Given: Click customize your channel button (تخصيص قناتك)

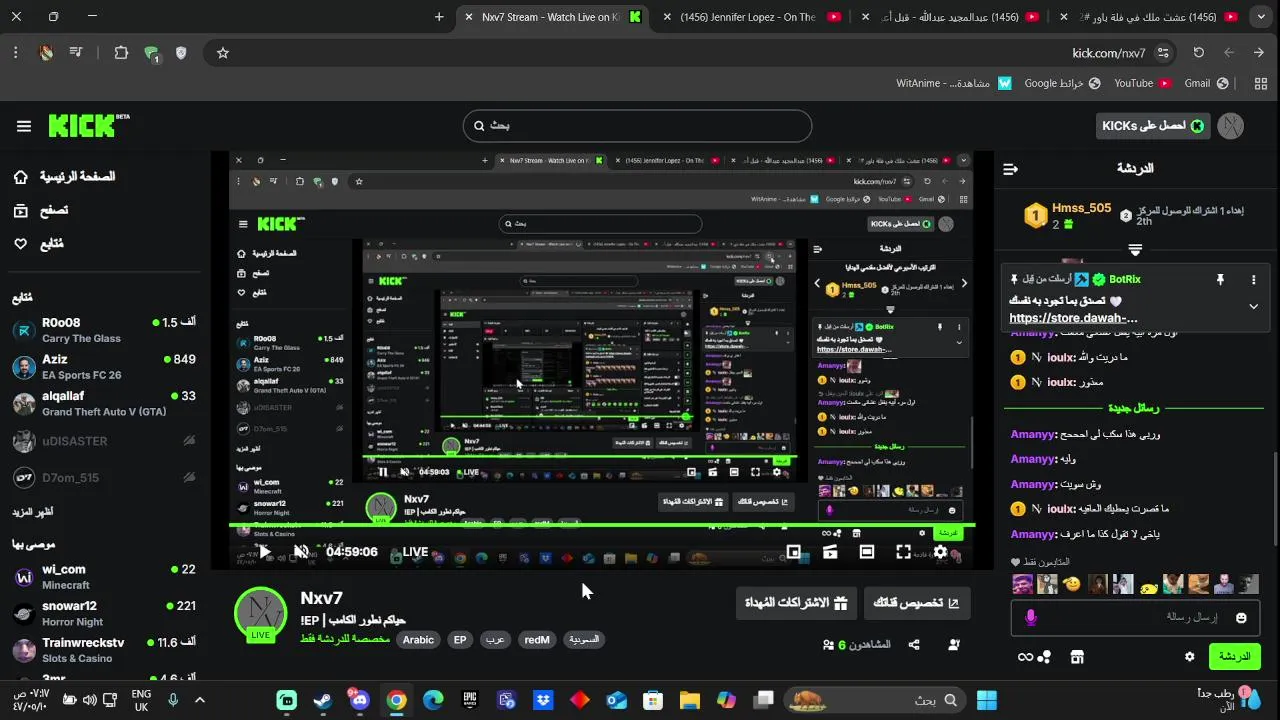Looking at the screenshot, I should [916, 603].
